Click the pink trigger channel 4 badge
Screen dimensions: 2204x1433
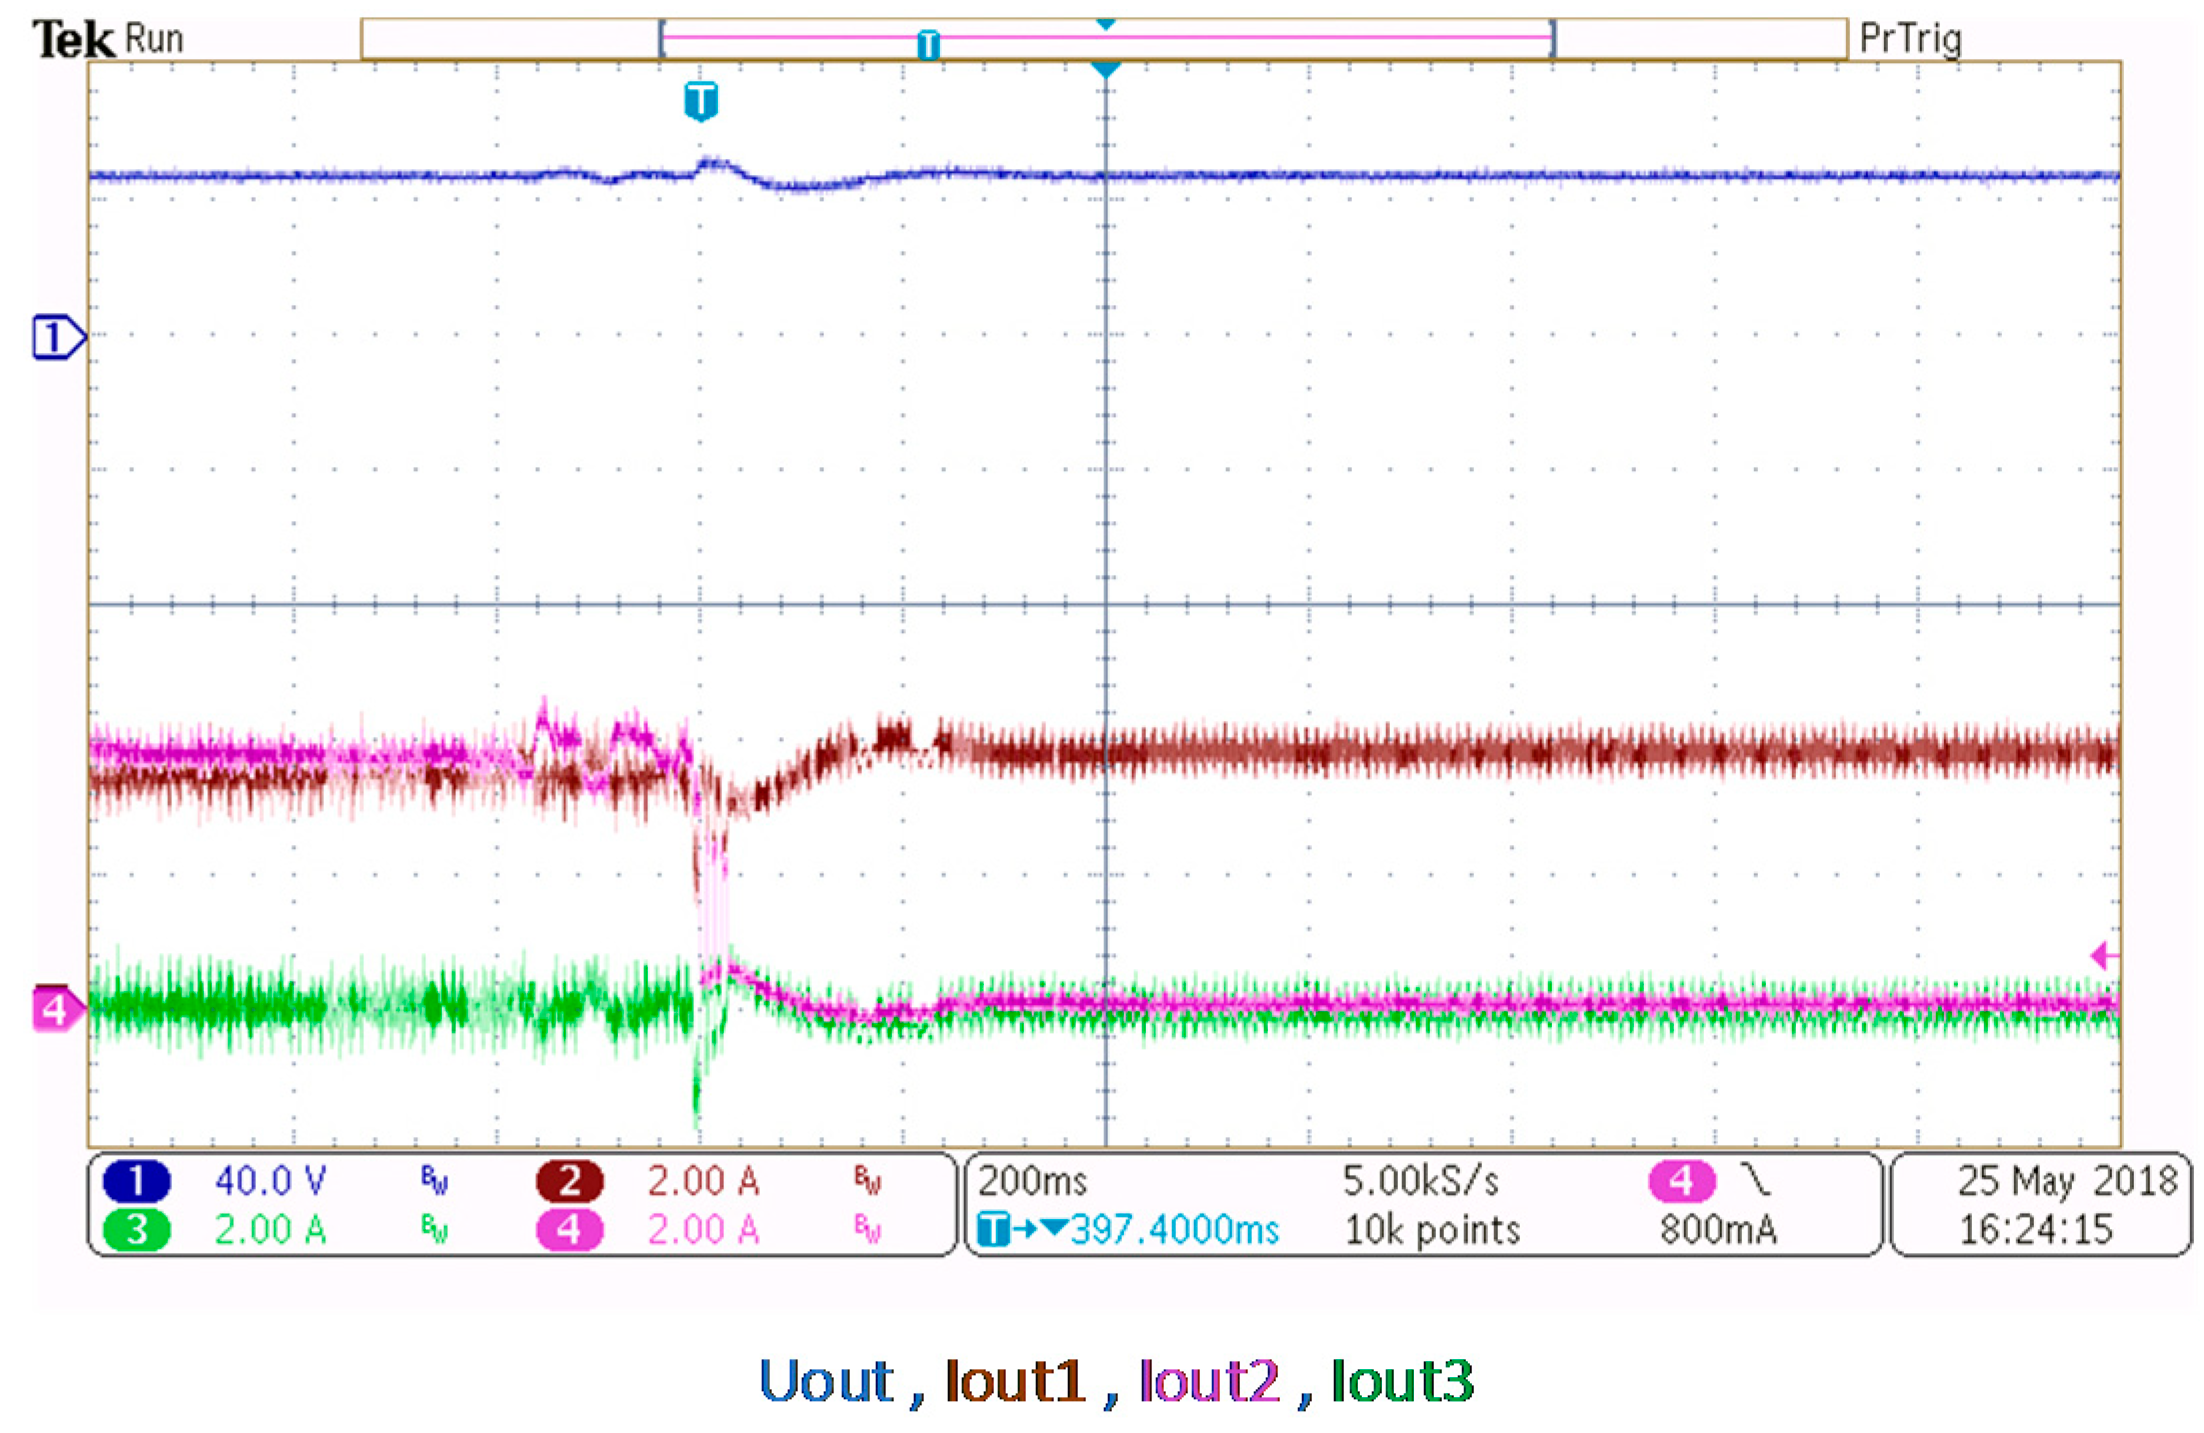point(1681,1181)
